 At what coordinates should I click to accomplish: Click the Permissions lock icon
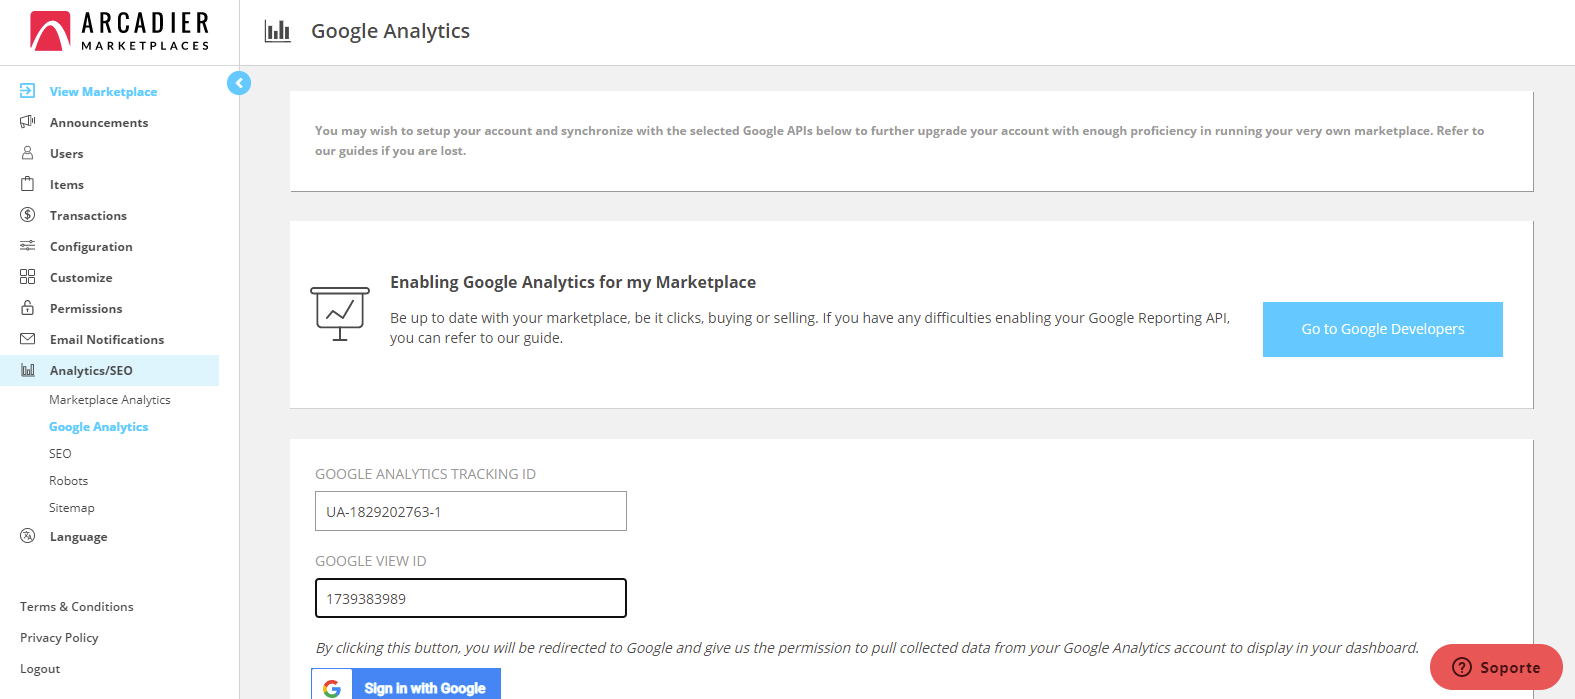[28, 308]
